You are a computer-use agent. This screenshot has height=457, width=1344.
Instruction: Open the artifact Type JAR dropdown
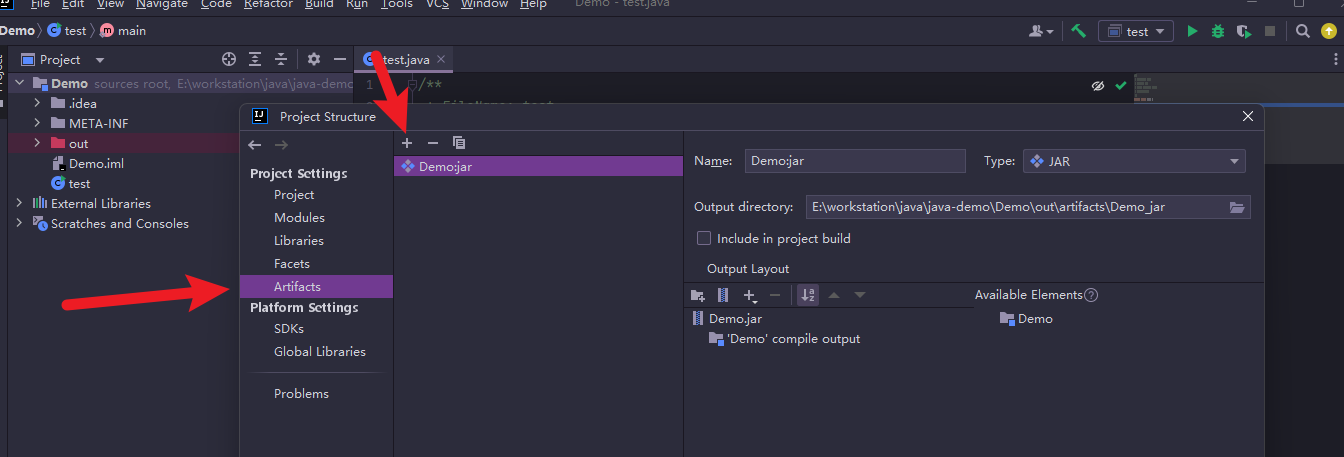pyautogui.click(x=1134, y=161)
